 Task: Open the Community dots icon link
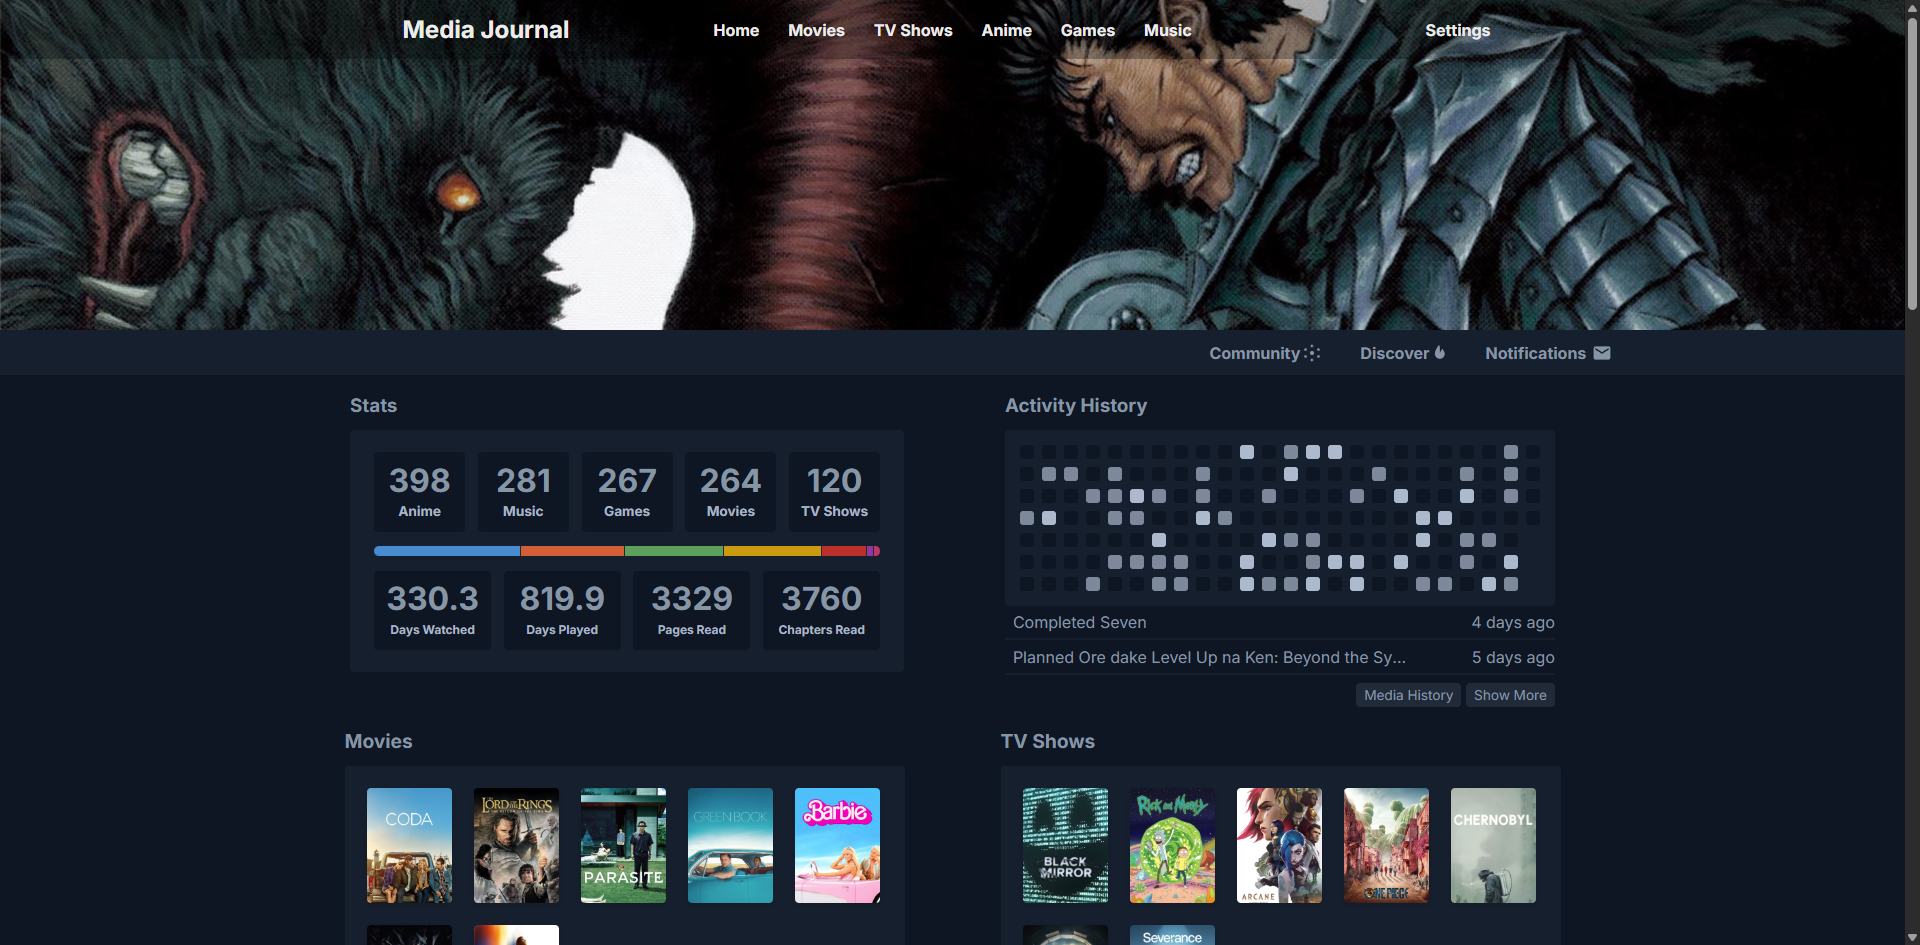pos(1265,353)
